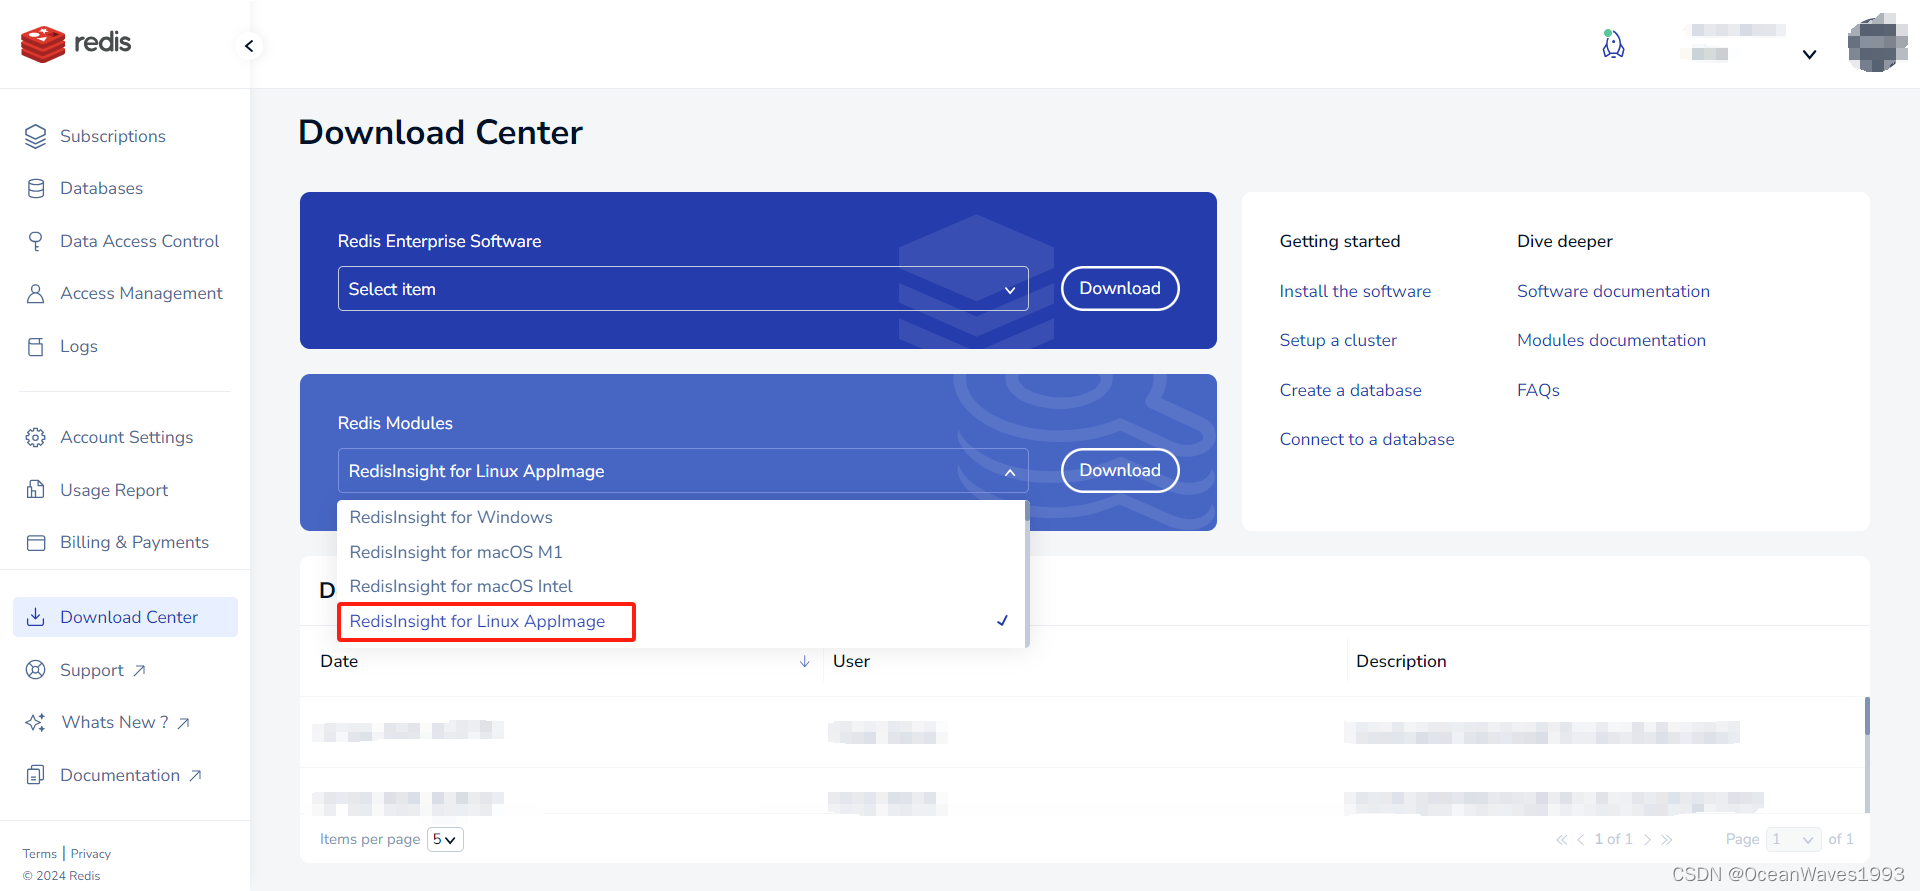1920x891 pixels.
Task: Go to last page double-chevron
Action: tap(1667, 840)
